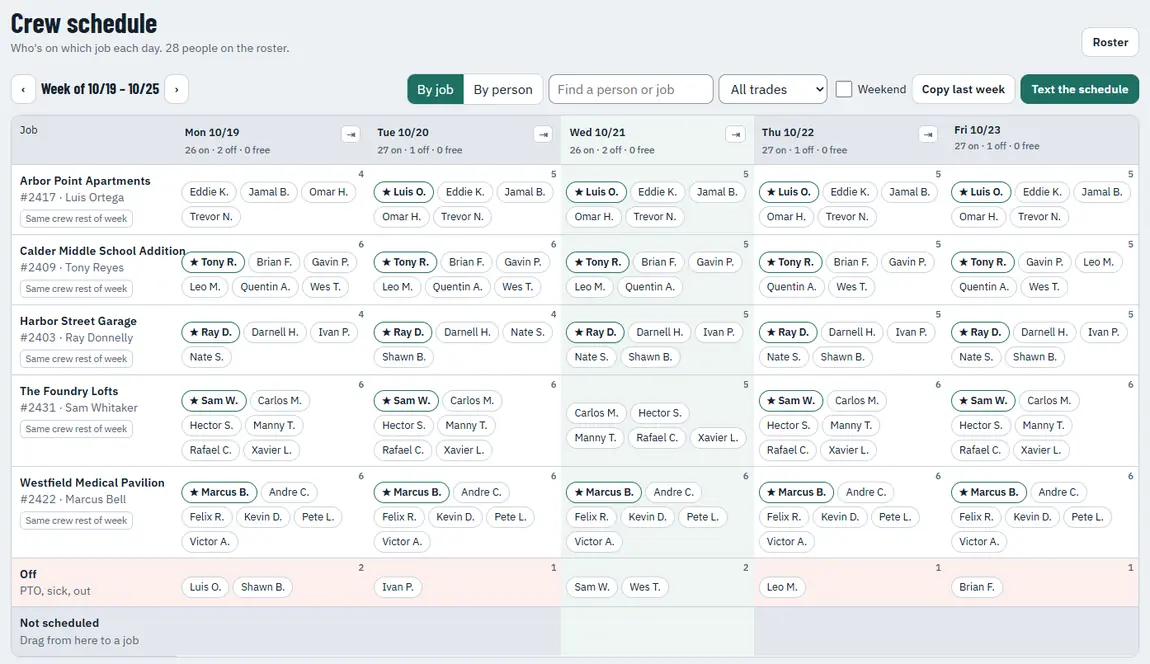
Task: Switch to By person view
Action: (x=503, y=90)
